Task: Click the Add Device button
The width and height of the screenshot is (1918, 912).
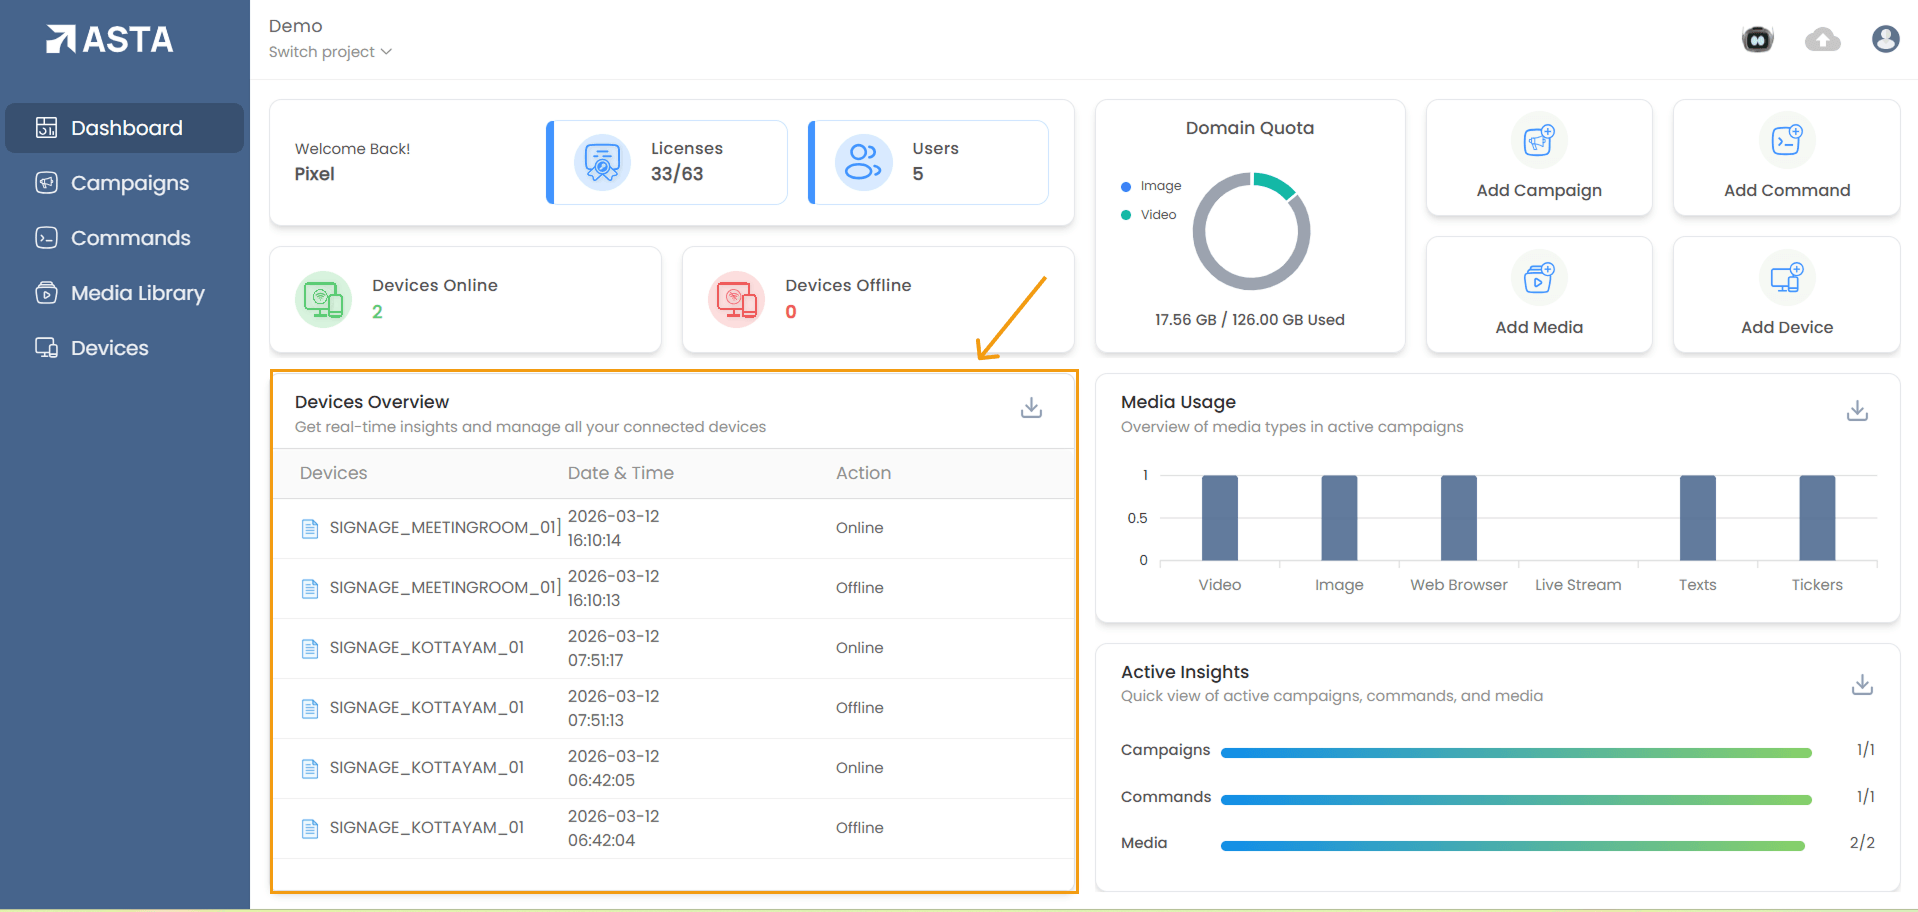Action: [x=1786, y=295]
